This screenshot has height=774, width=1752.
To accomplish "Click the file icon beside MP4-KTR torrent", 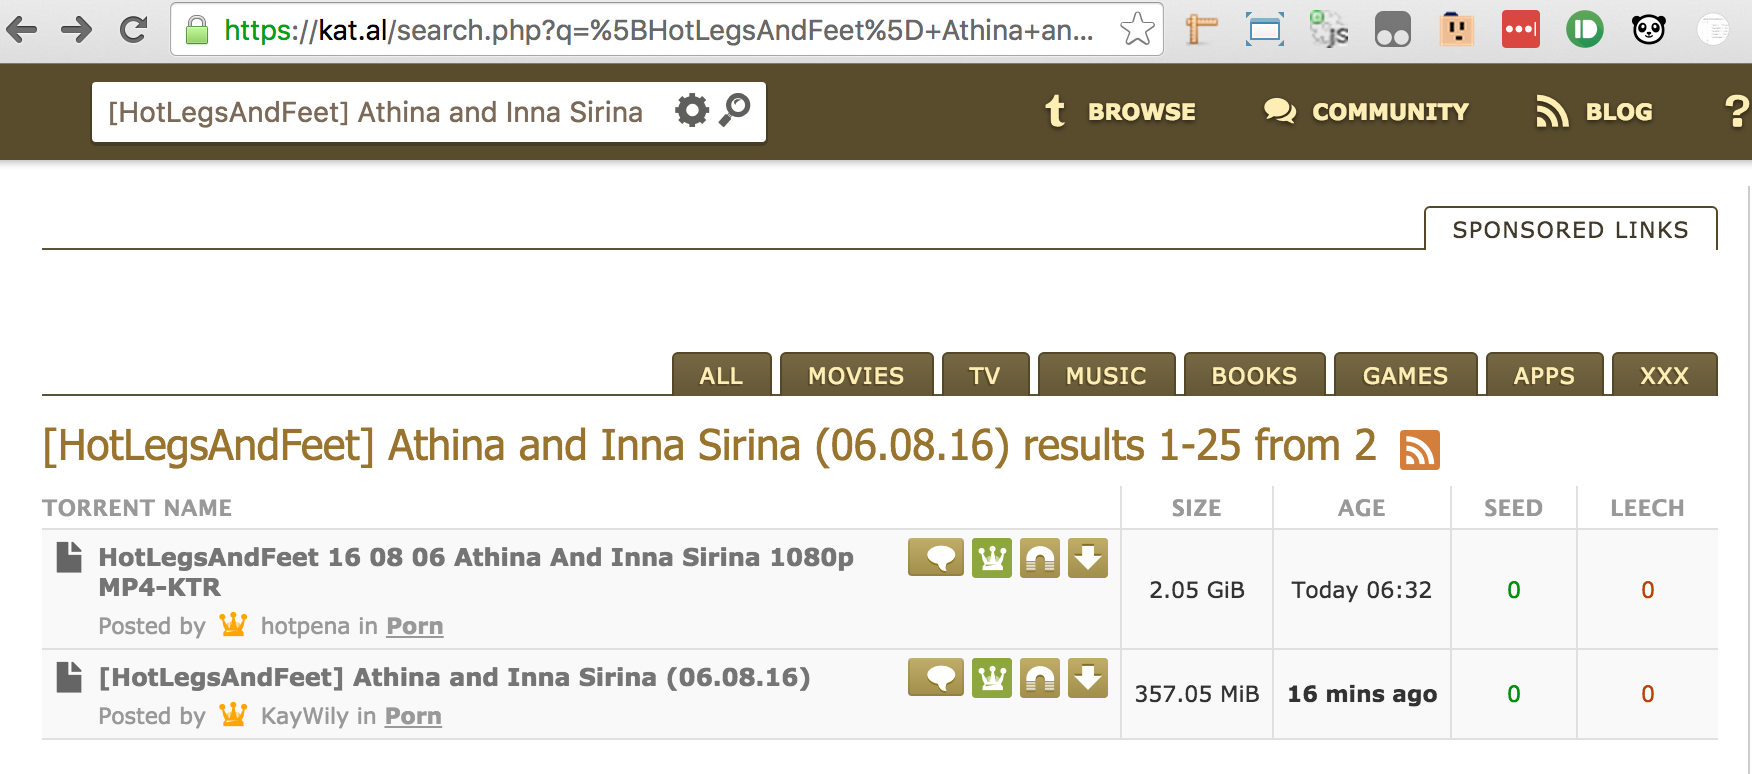I will click(69, 557).
